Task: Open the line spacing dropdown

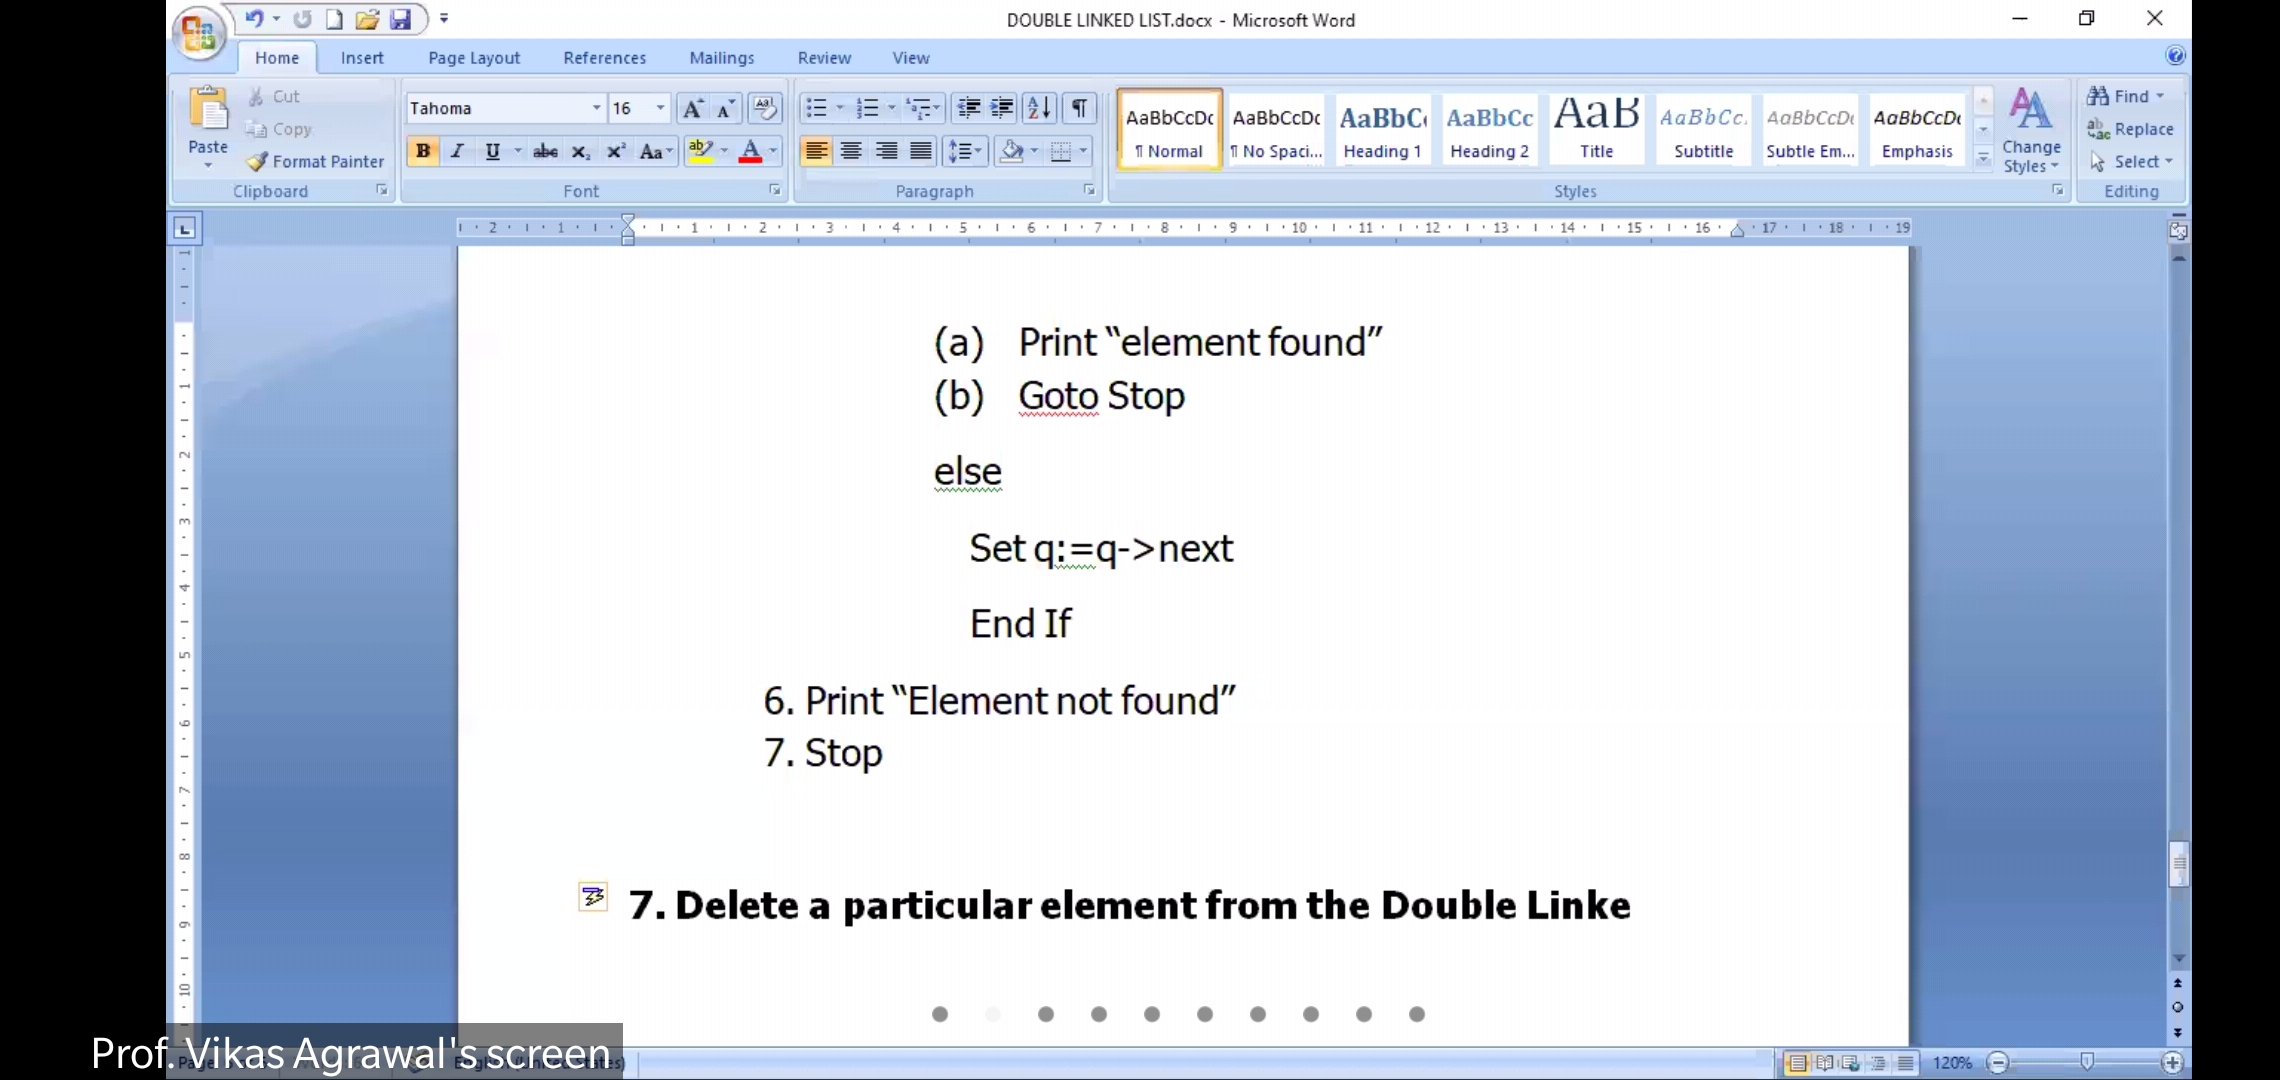Action: 965,151
